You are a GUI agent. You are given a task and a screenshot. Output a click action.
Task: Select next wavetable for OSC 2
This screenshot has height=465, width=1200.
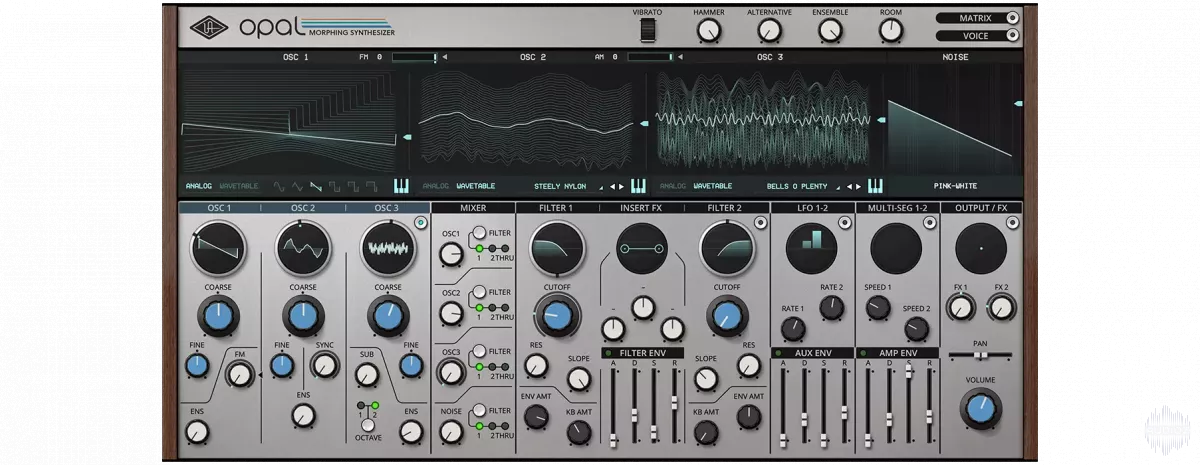(621, 186)
